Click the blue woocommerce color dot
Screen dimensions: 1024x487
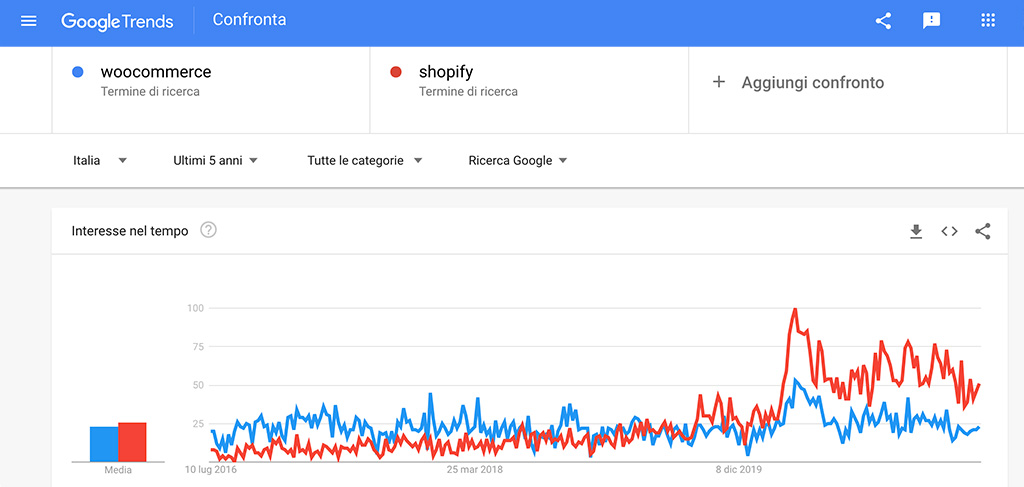pos(78,72)
